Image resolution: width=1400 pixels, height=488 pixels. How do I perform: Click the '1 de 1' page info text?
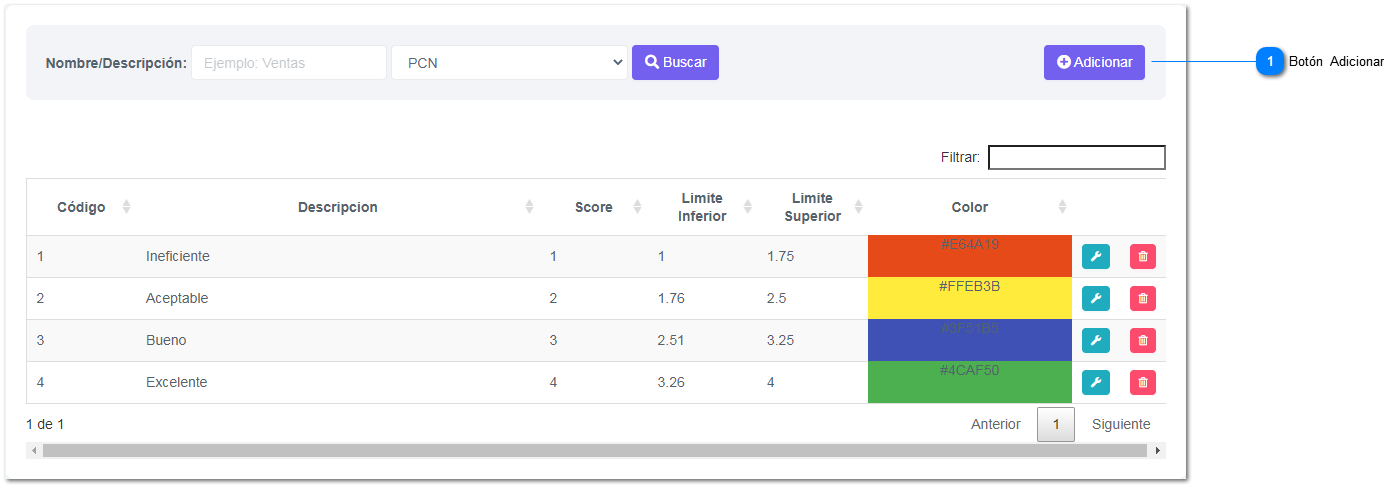pos(45,425)
